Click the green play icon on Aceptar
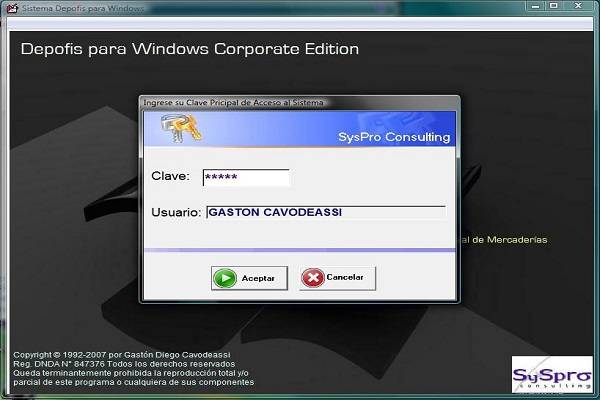The height and width of the screenshot is (400, 600). pos(225,278)
